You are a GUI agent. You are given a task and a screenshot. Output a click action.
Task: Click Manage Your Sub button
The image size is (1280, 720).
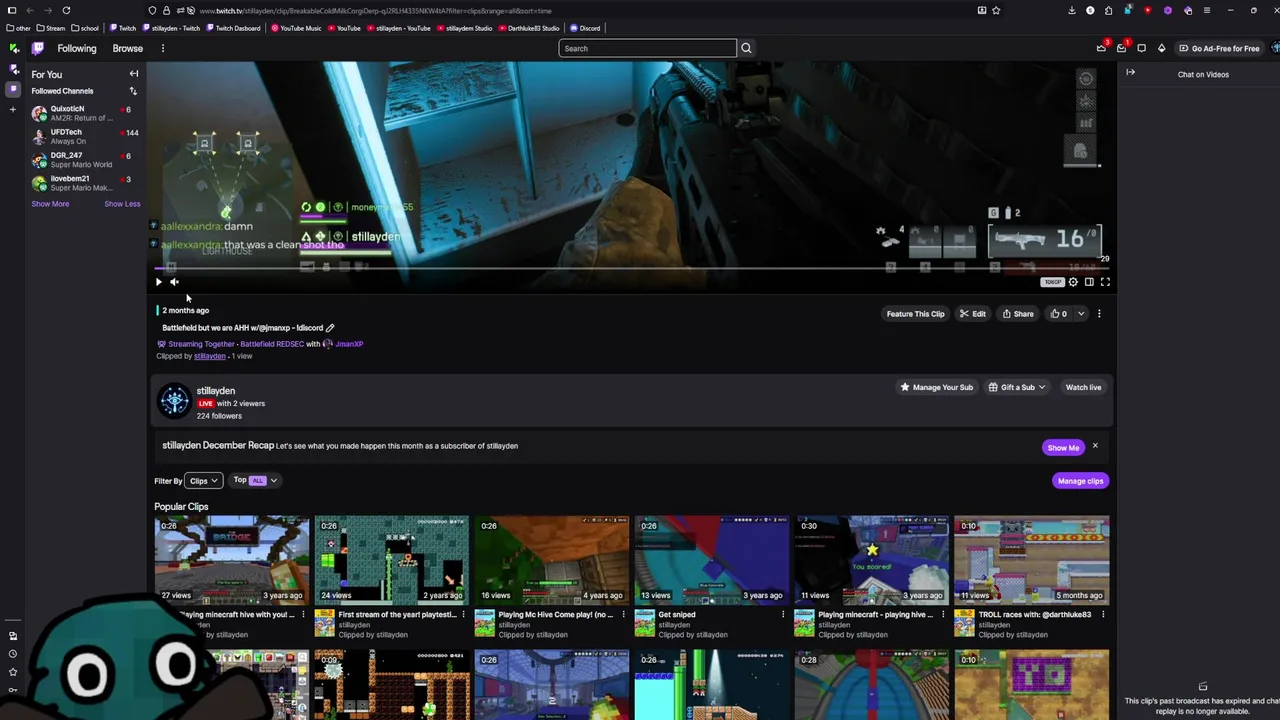936,387
